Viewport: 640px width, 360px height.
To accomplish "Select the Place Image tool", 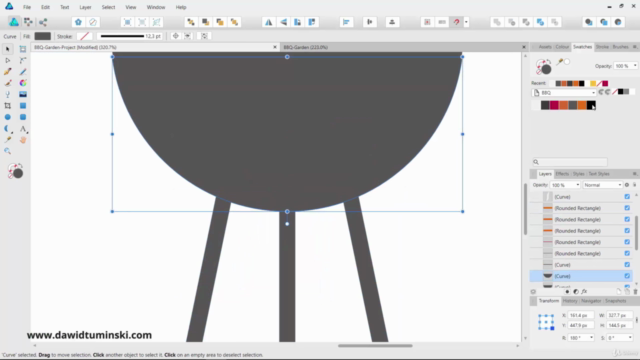I will point(23,94).
